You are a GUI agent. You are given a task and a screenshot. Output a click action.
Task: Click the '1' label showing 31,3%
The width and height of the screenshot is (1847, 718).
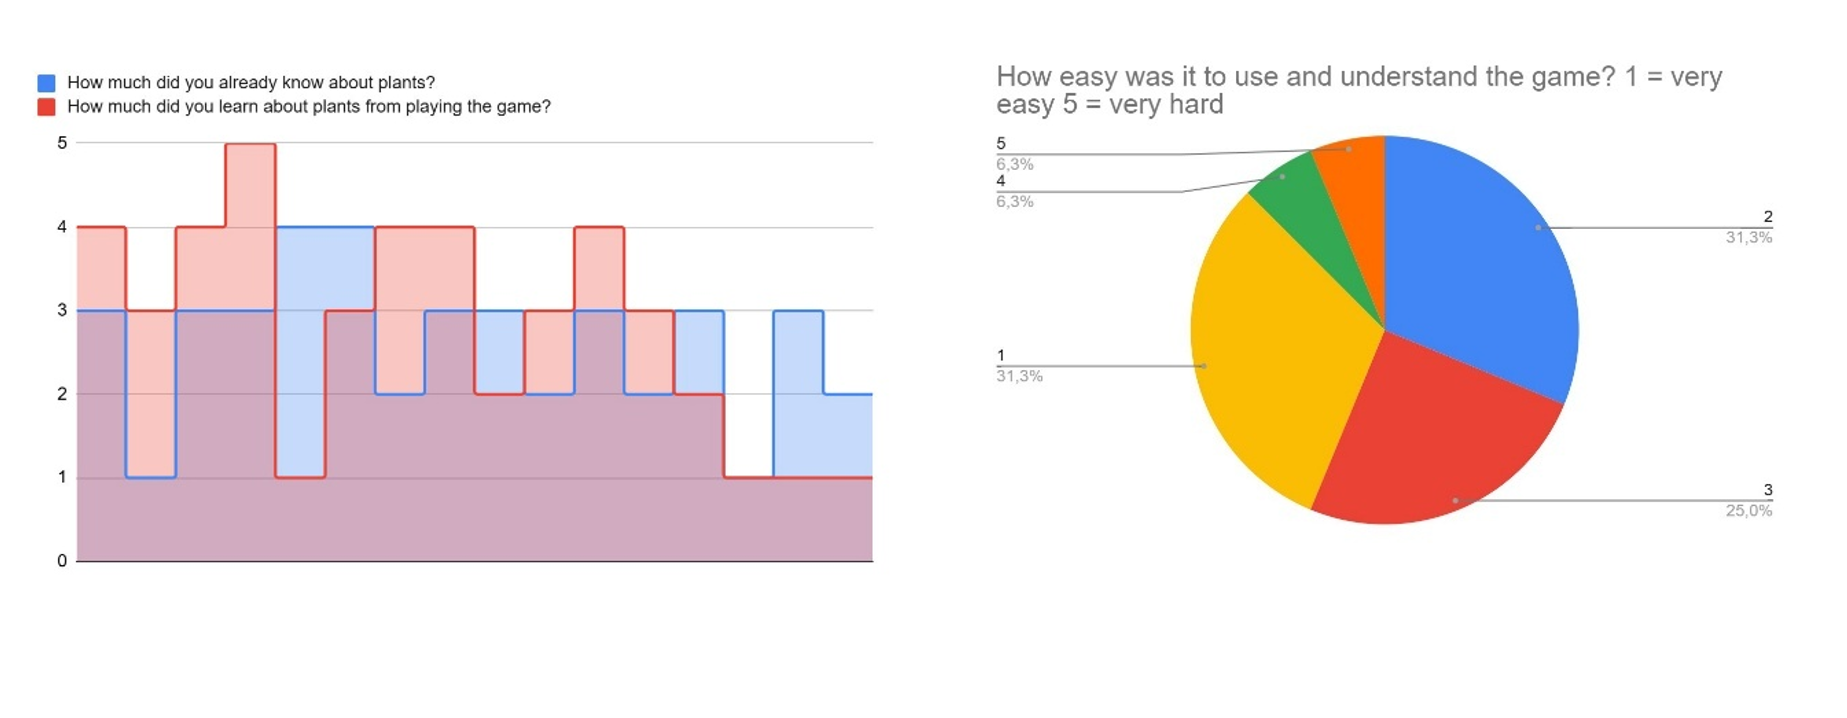[x=1001, y=356]
